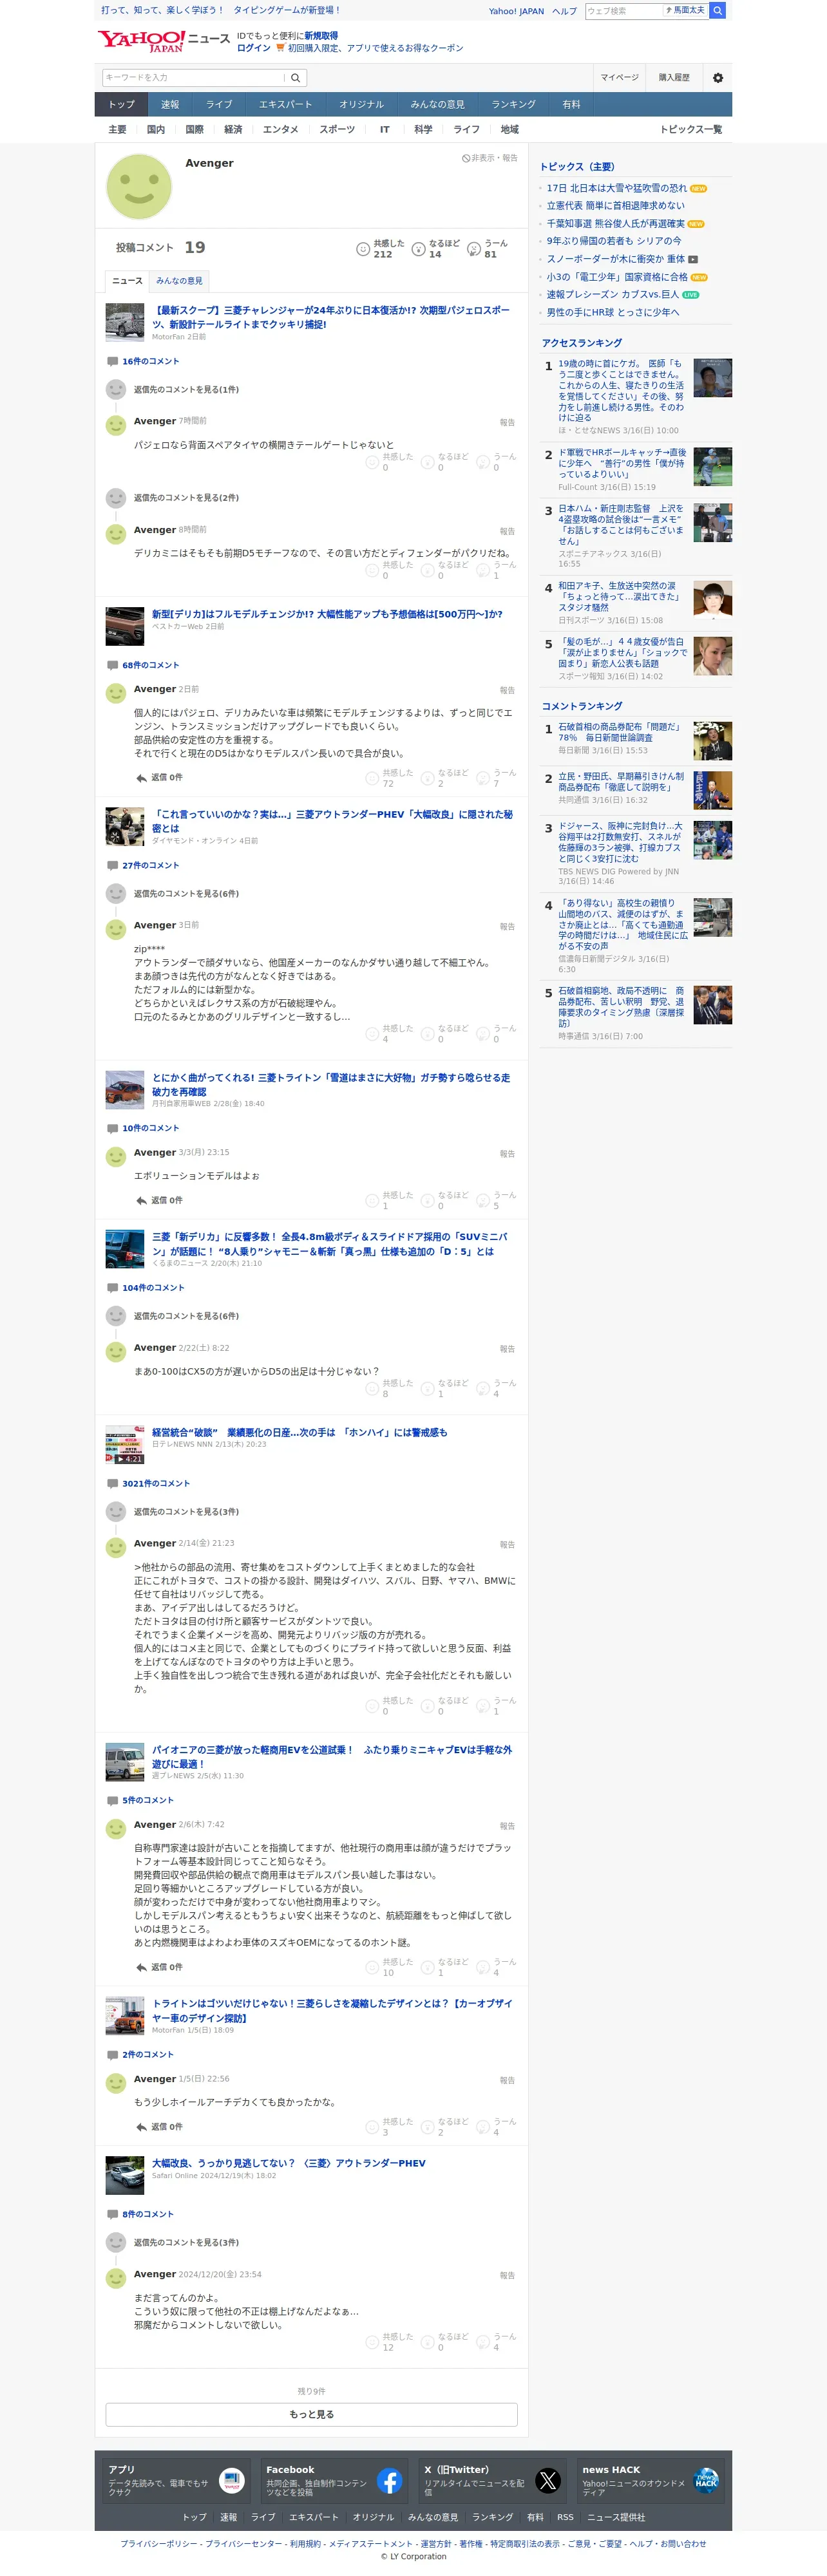The image size is (827, 2576).
Task: Click うーん icon on アウトランダーで顔ダサい comment
Action: point(482,1034)
